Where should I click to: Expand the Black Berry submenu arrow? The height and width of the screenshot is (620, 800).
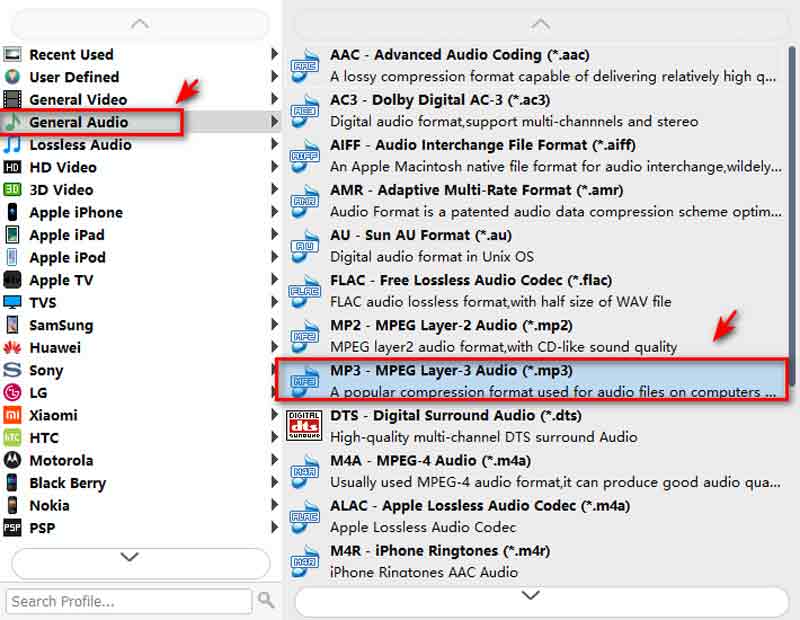coord(274,482)
